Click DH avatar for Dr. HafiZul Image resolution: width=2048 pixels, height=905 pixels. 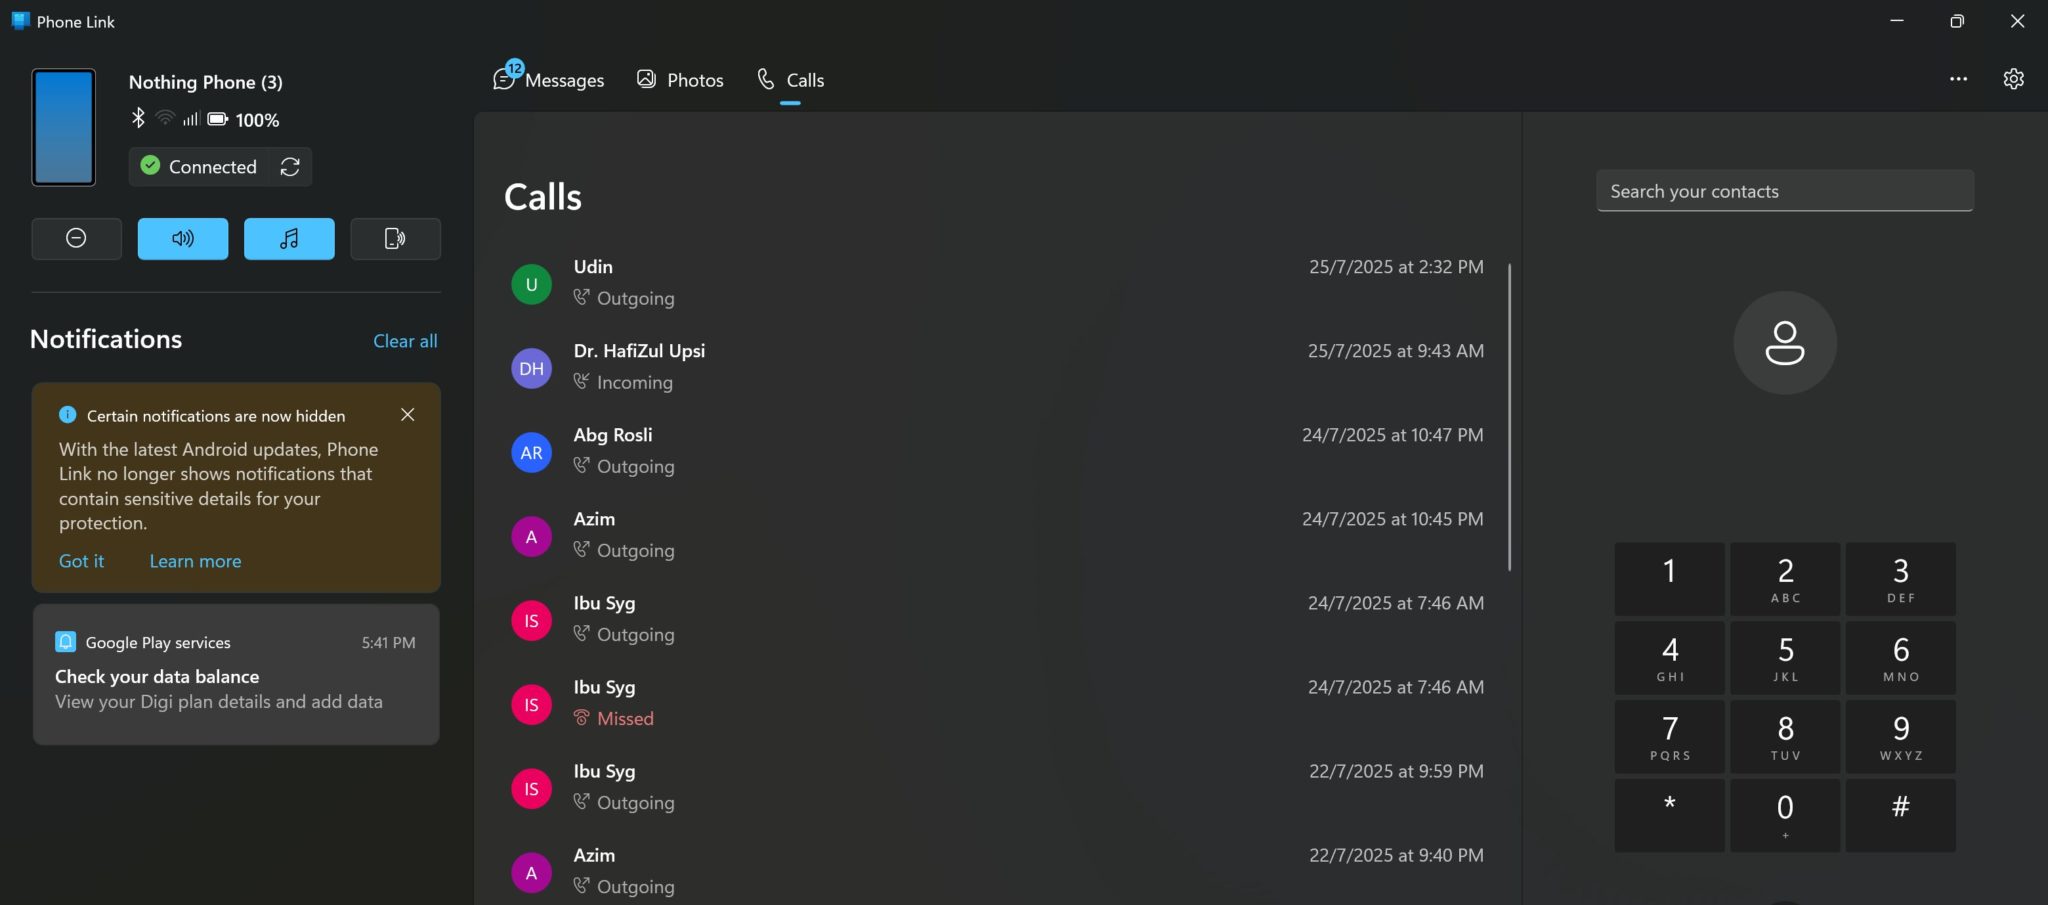point(531,368)
